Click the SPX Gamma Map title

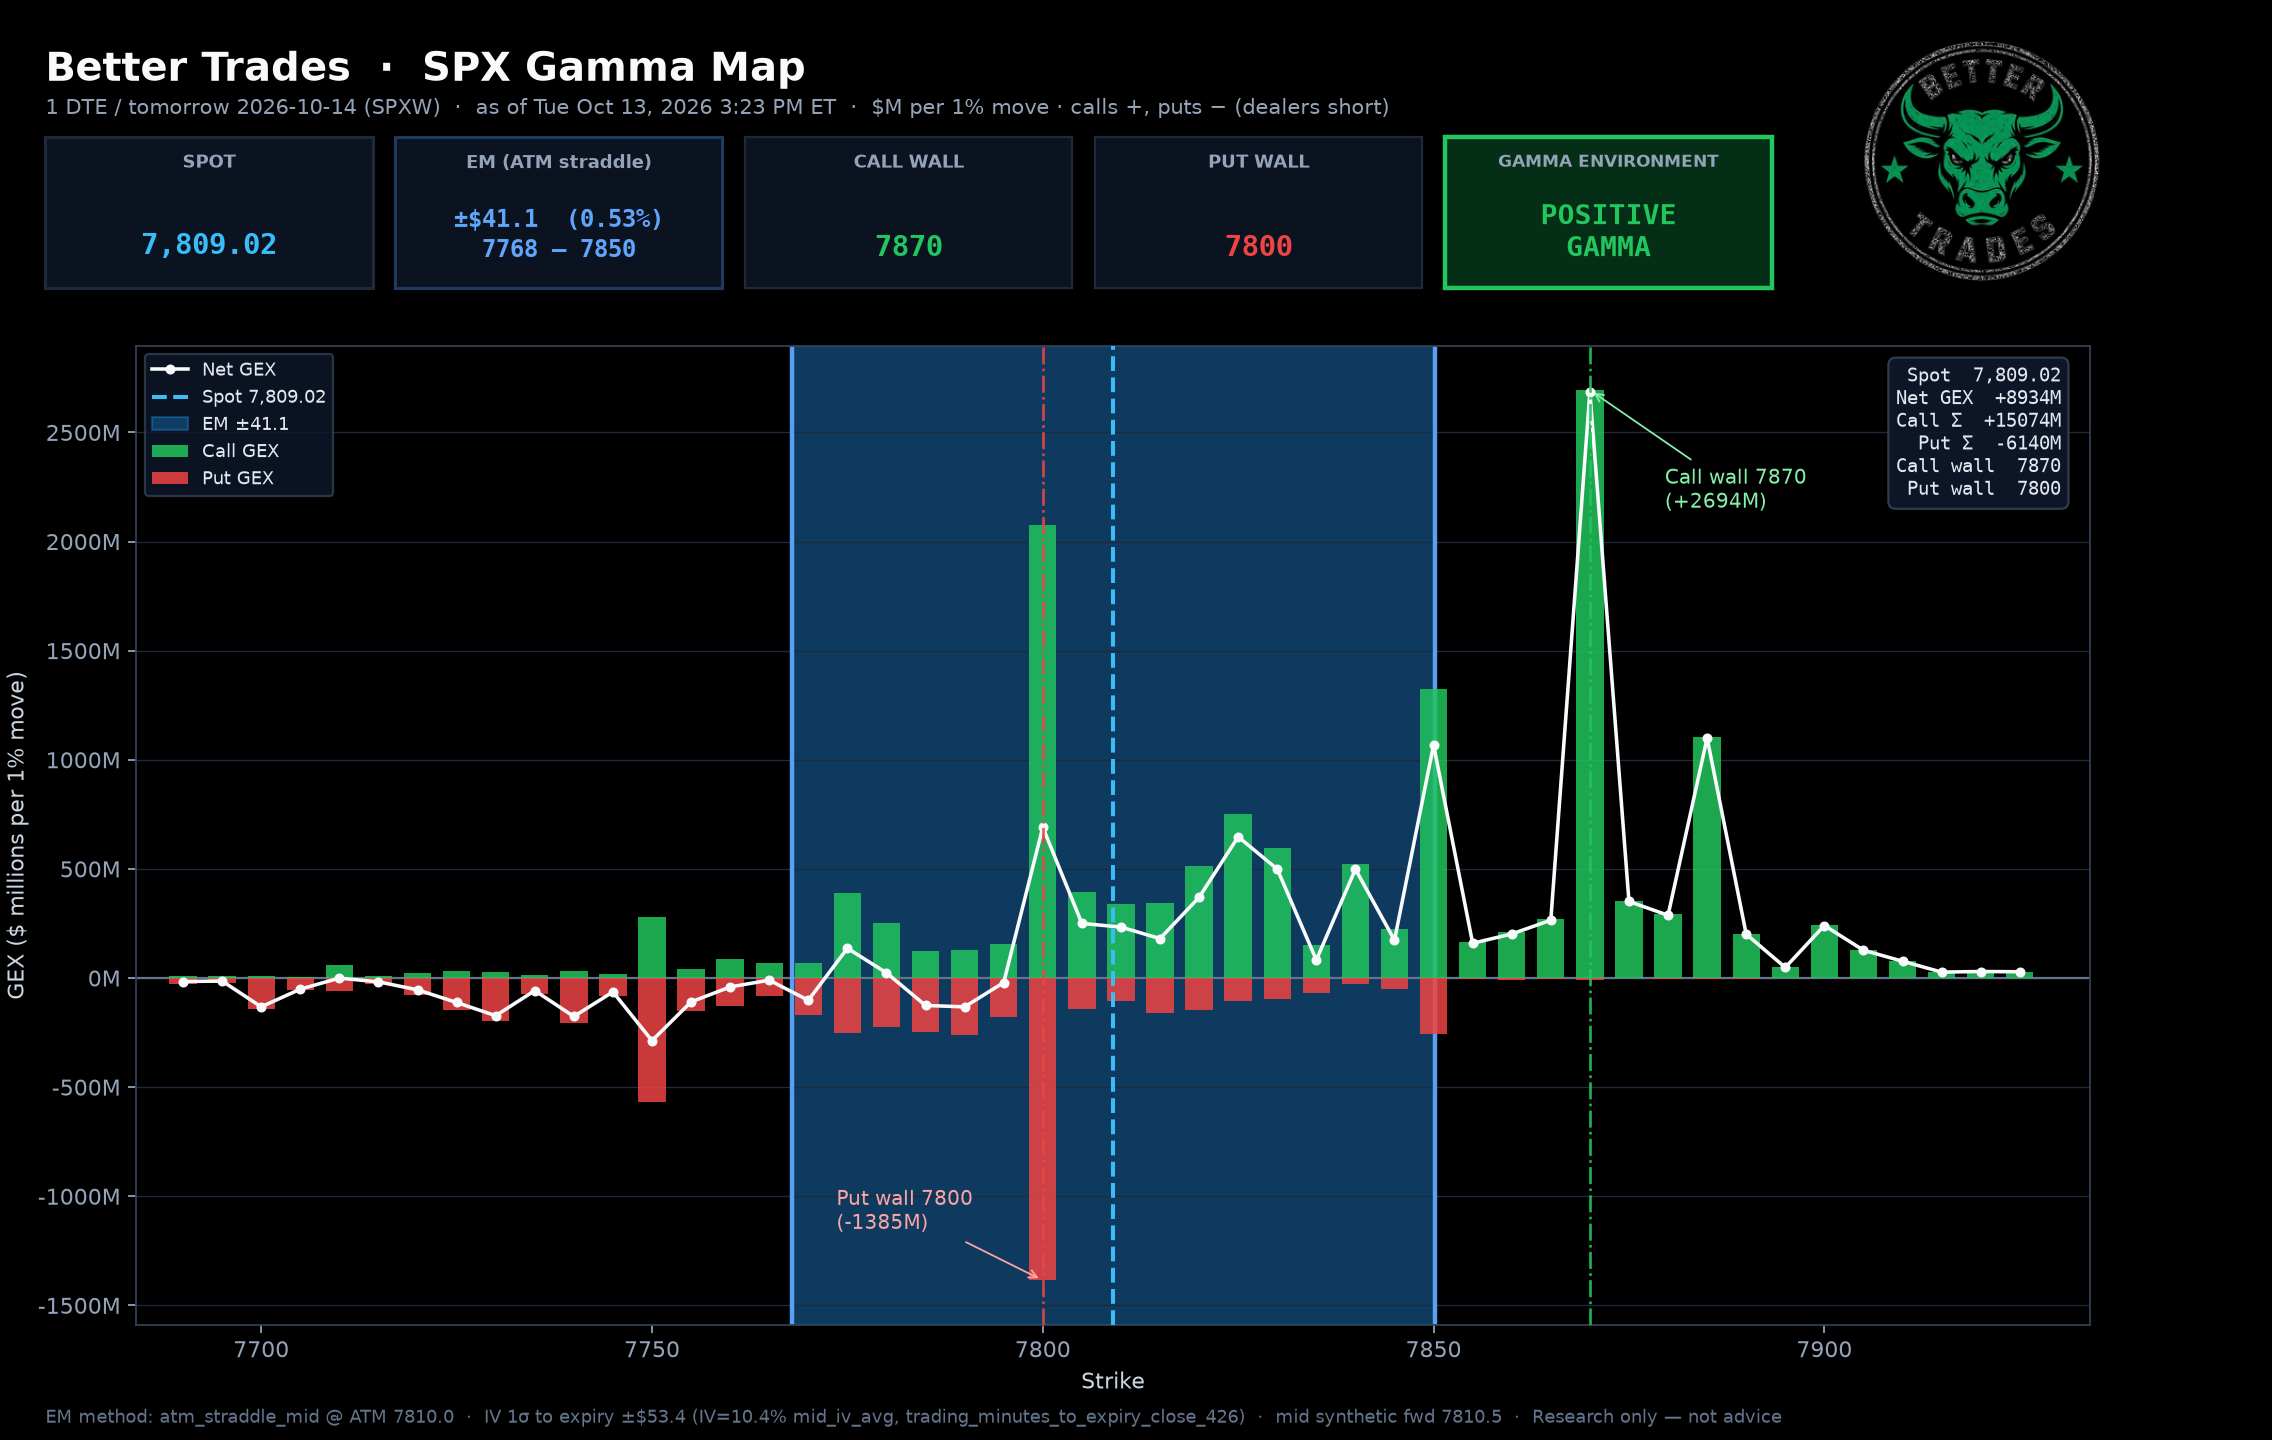614,67
